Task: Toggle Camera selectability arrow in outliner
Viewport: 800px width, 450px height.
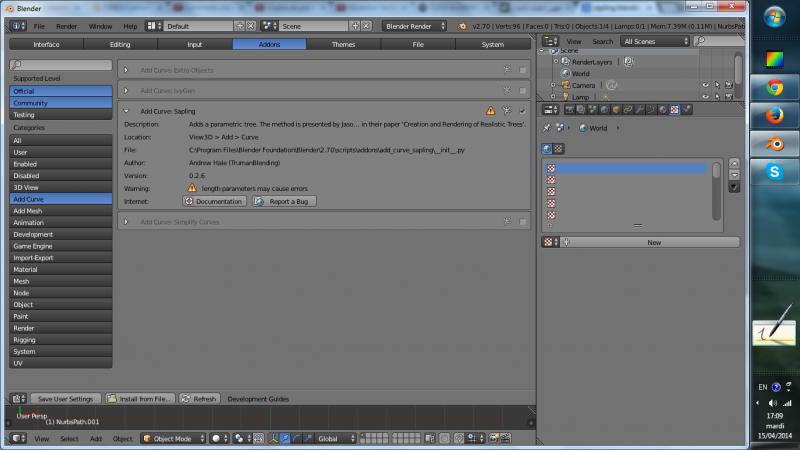Action: [x=717, y=85]
